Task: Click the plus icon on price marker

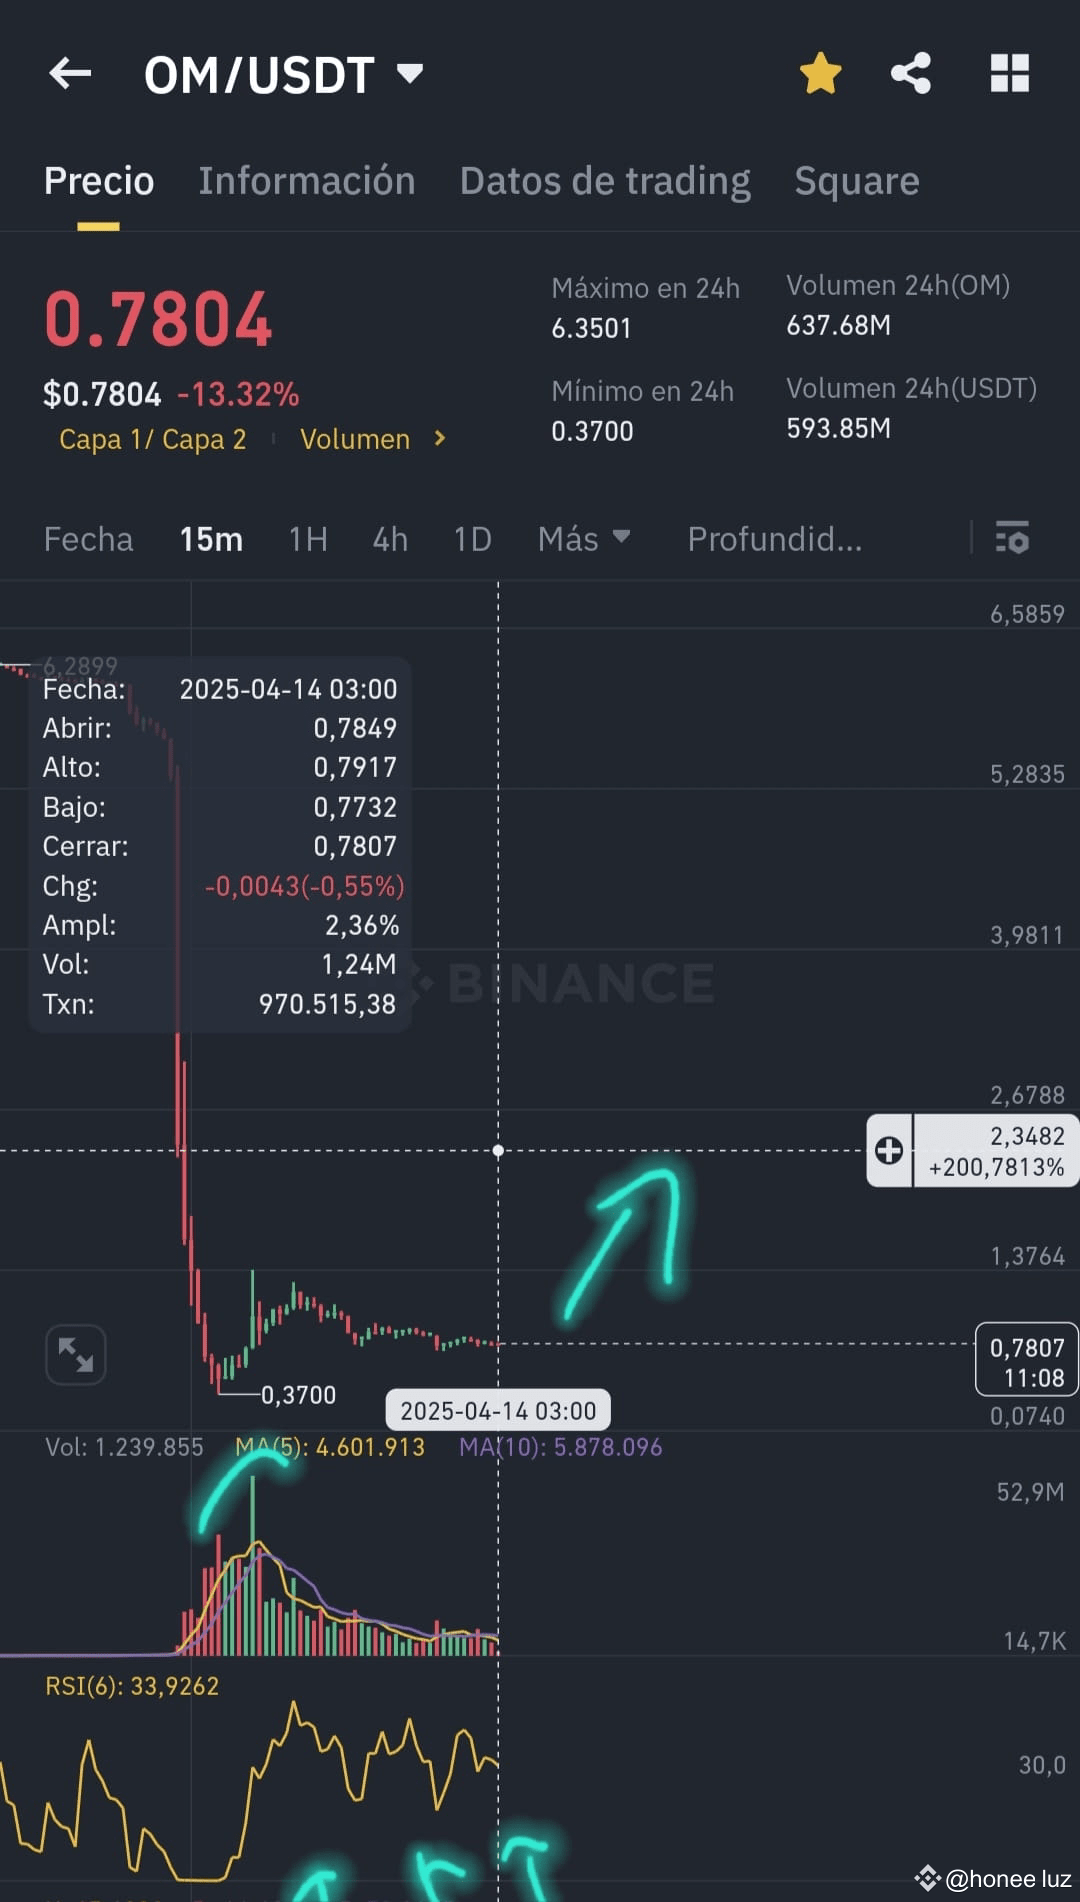Action: point(889,1150)
